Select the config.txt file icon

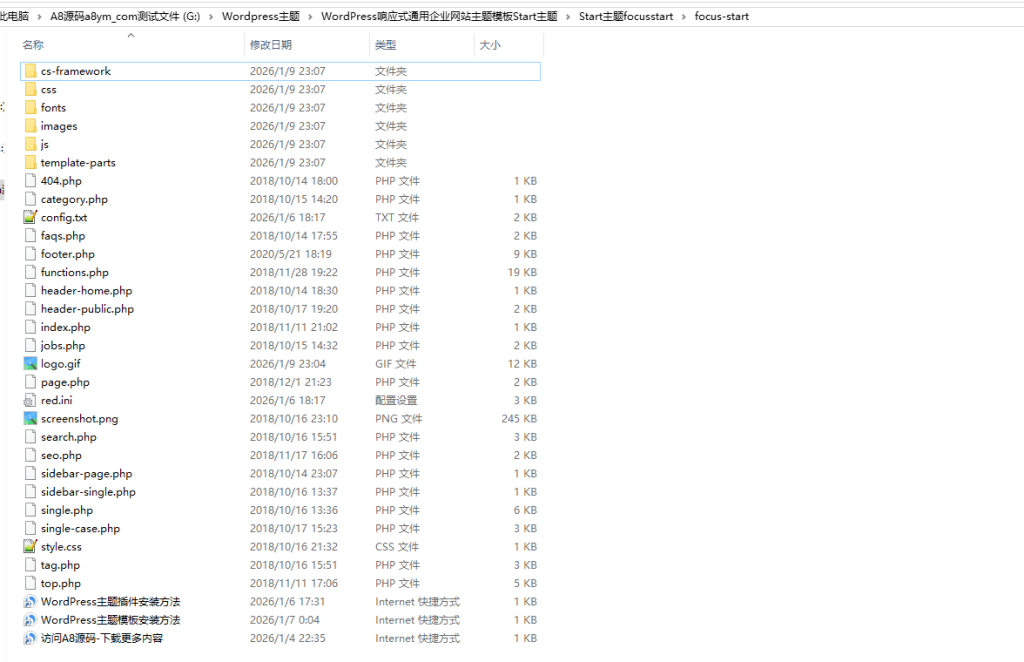(x=30, y=217)
